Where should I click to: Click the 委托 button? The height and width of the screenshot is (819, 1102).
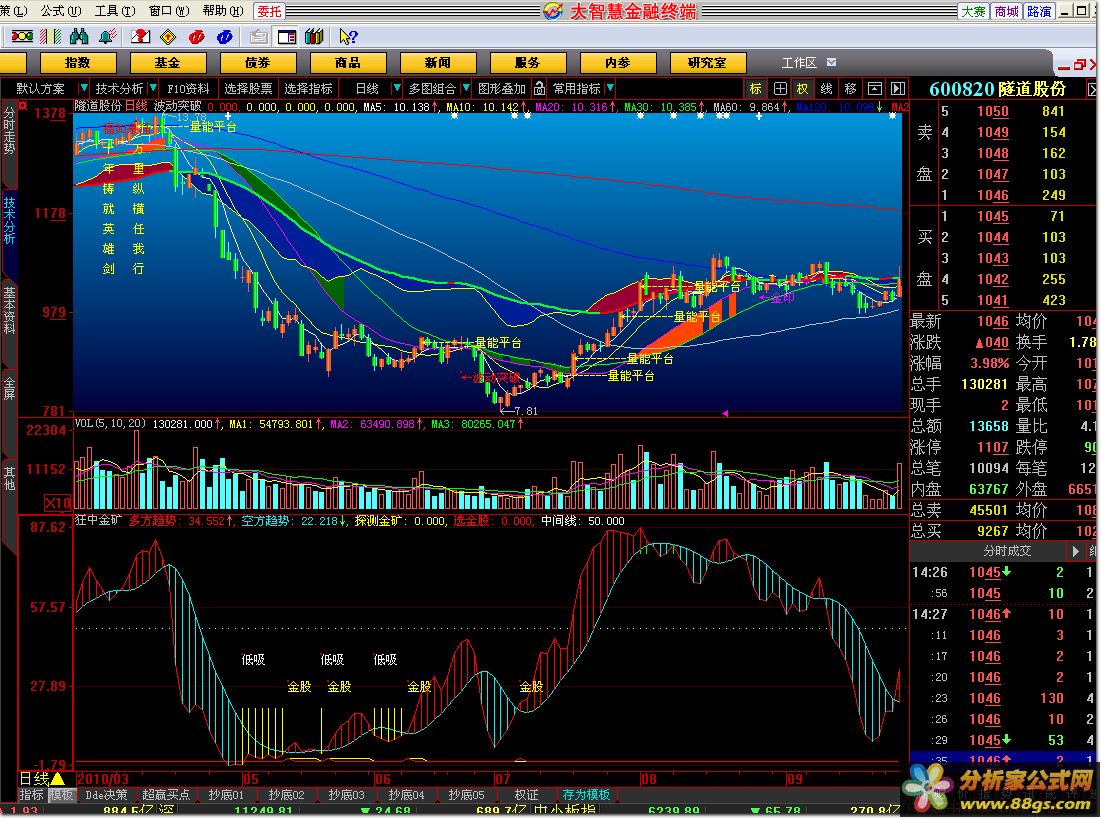269,11
